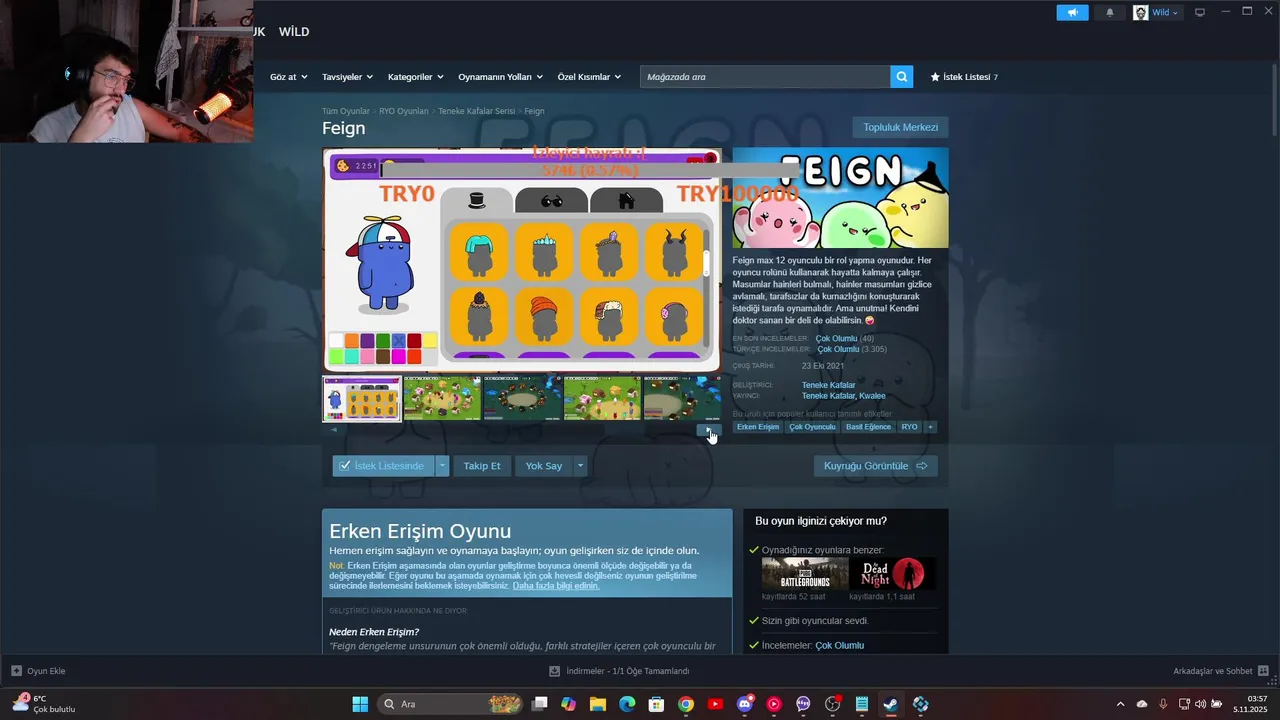Click the Mağazada ara search field
The width and height of the screenshot is (1280, 720).
tap(765, 77)
